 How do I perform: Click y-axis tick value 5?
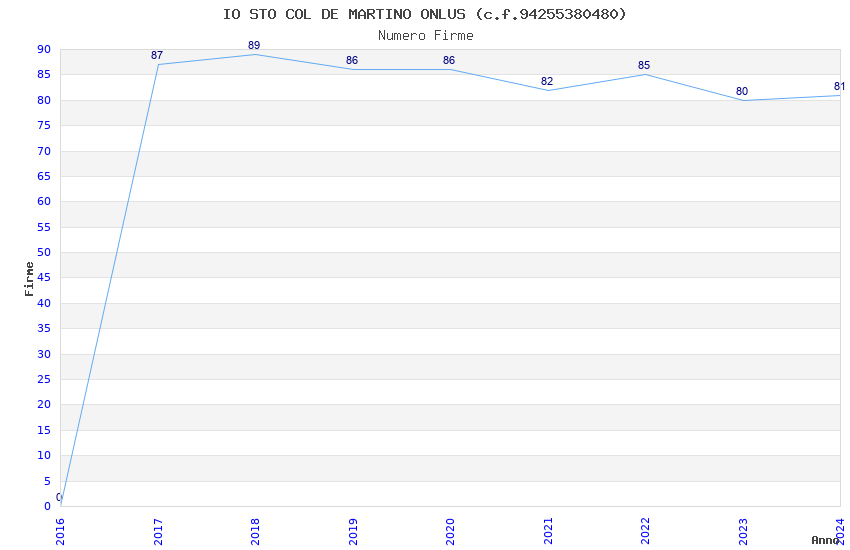point(47,481)
